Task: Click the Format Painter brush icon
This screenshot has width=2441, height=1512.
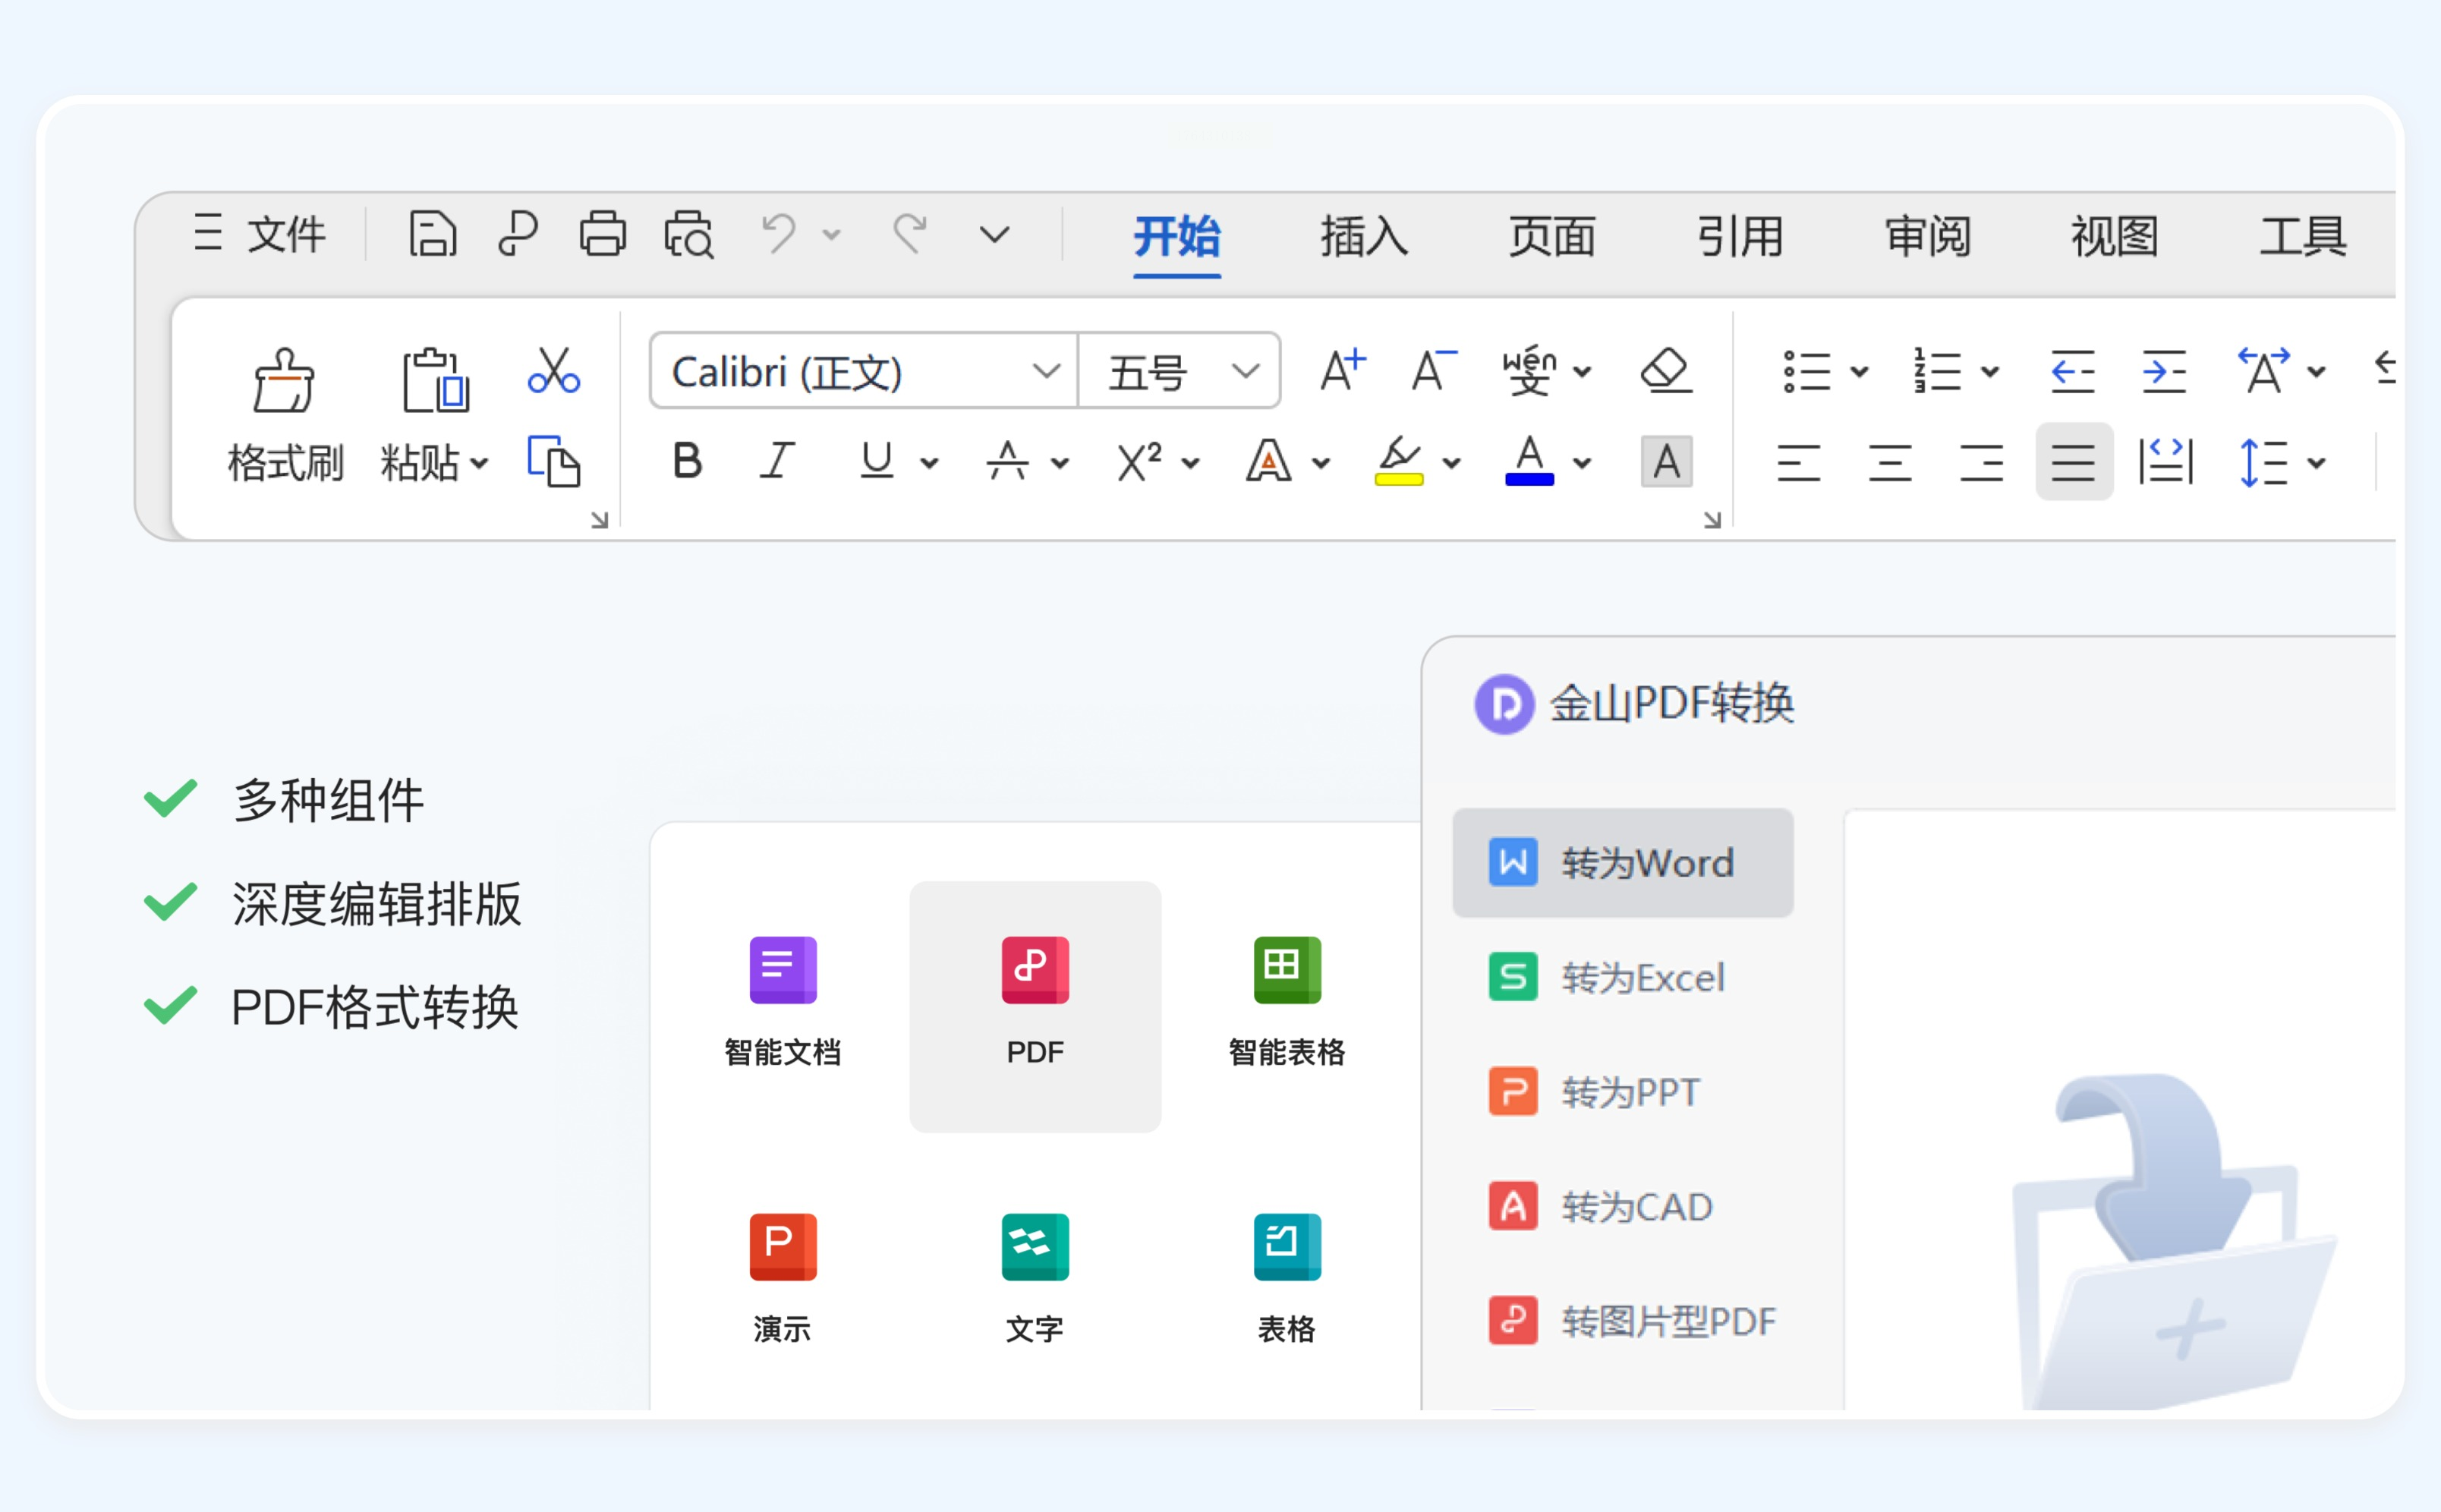Action: (x=283, y=381)
